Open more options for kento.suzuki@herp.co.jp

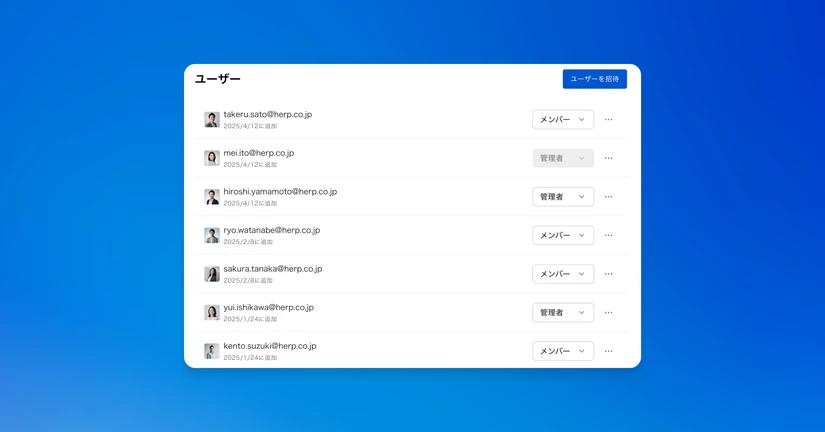[608, 351]
